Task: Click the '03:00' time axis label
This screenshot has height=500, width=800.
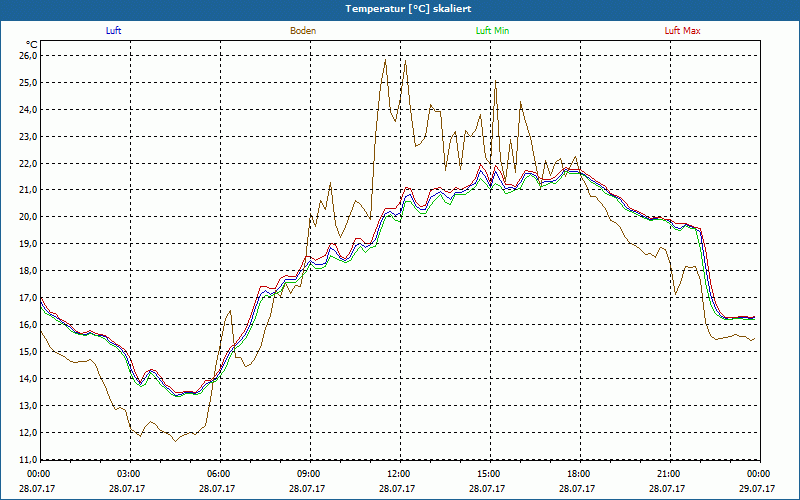Action: (127, 474)
